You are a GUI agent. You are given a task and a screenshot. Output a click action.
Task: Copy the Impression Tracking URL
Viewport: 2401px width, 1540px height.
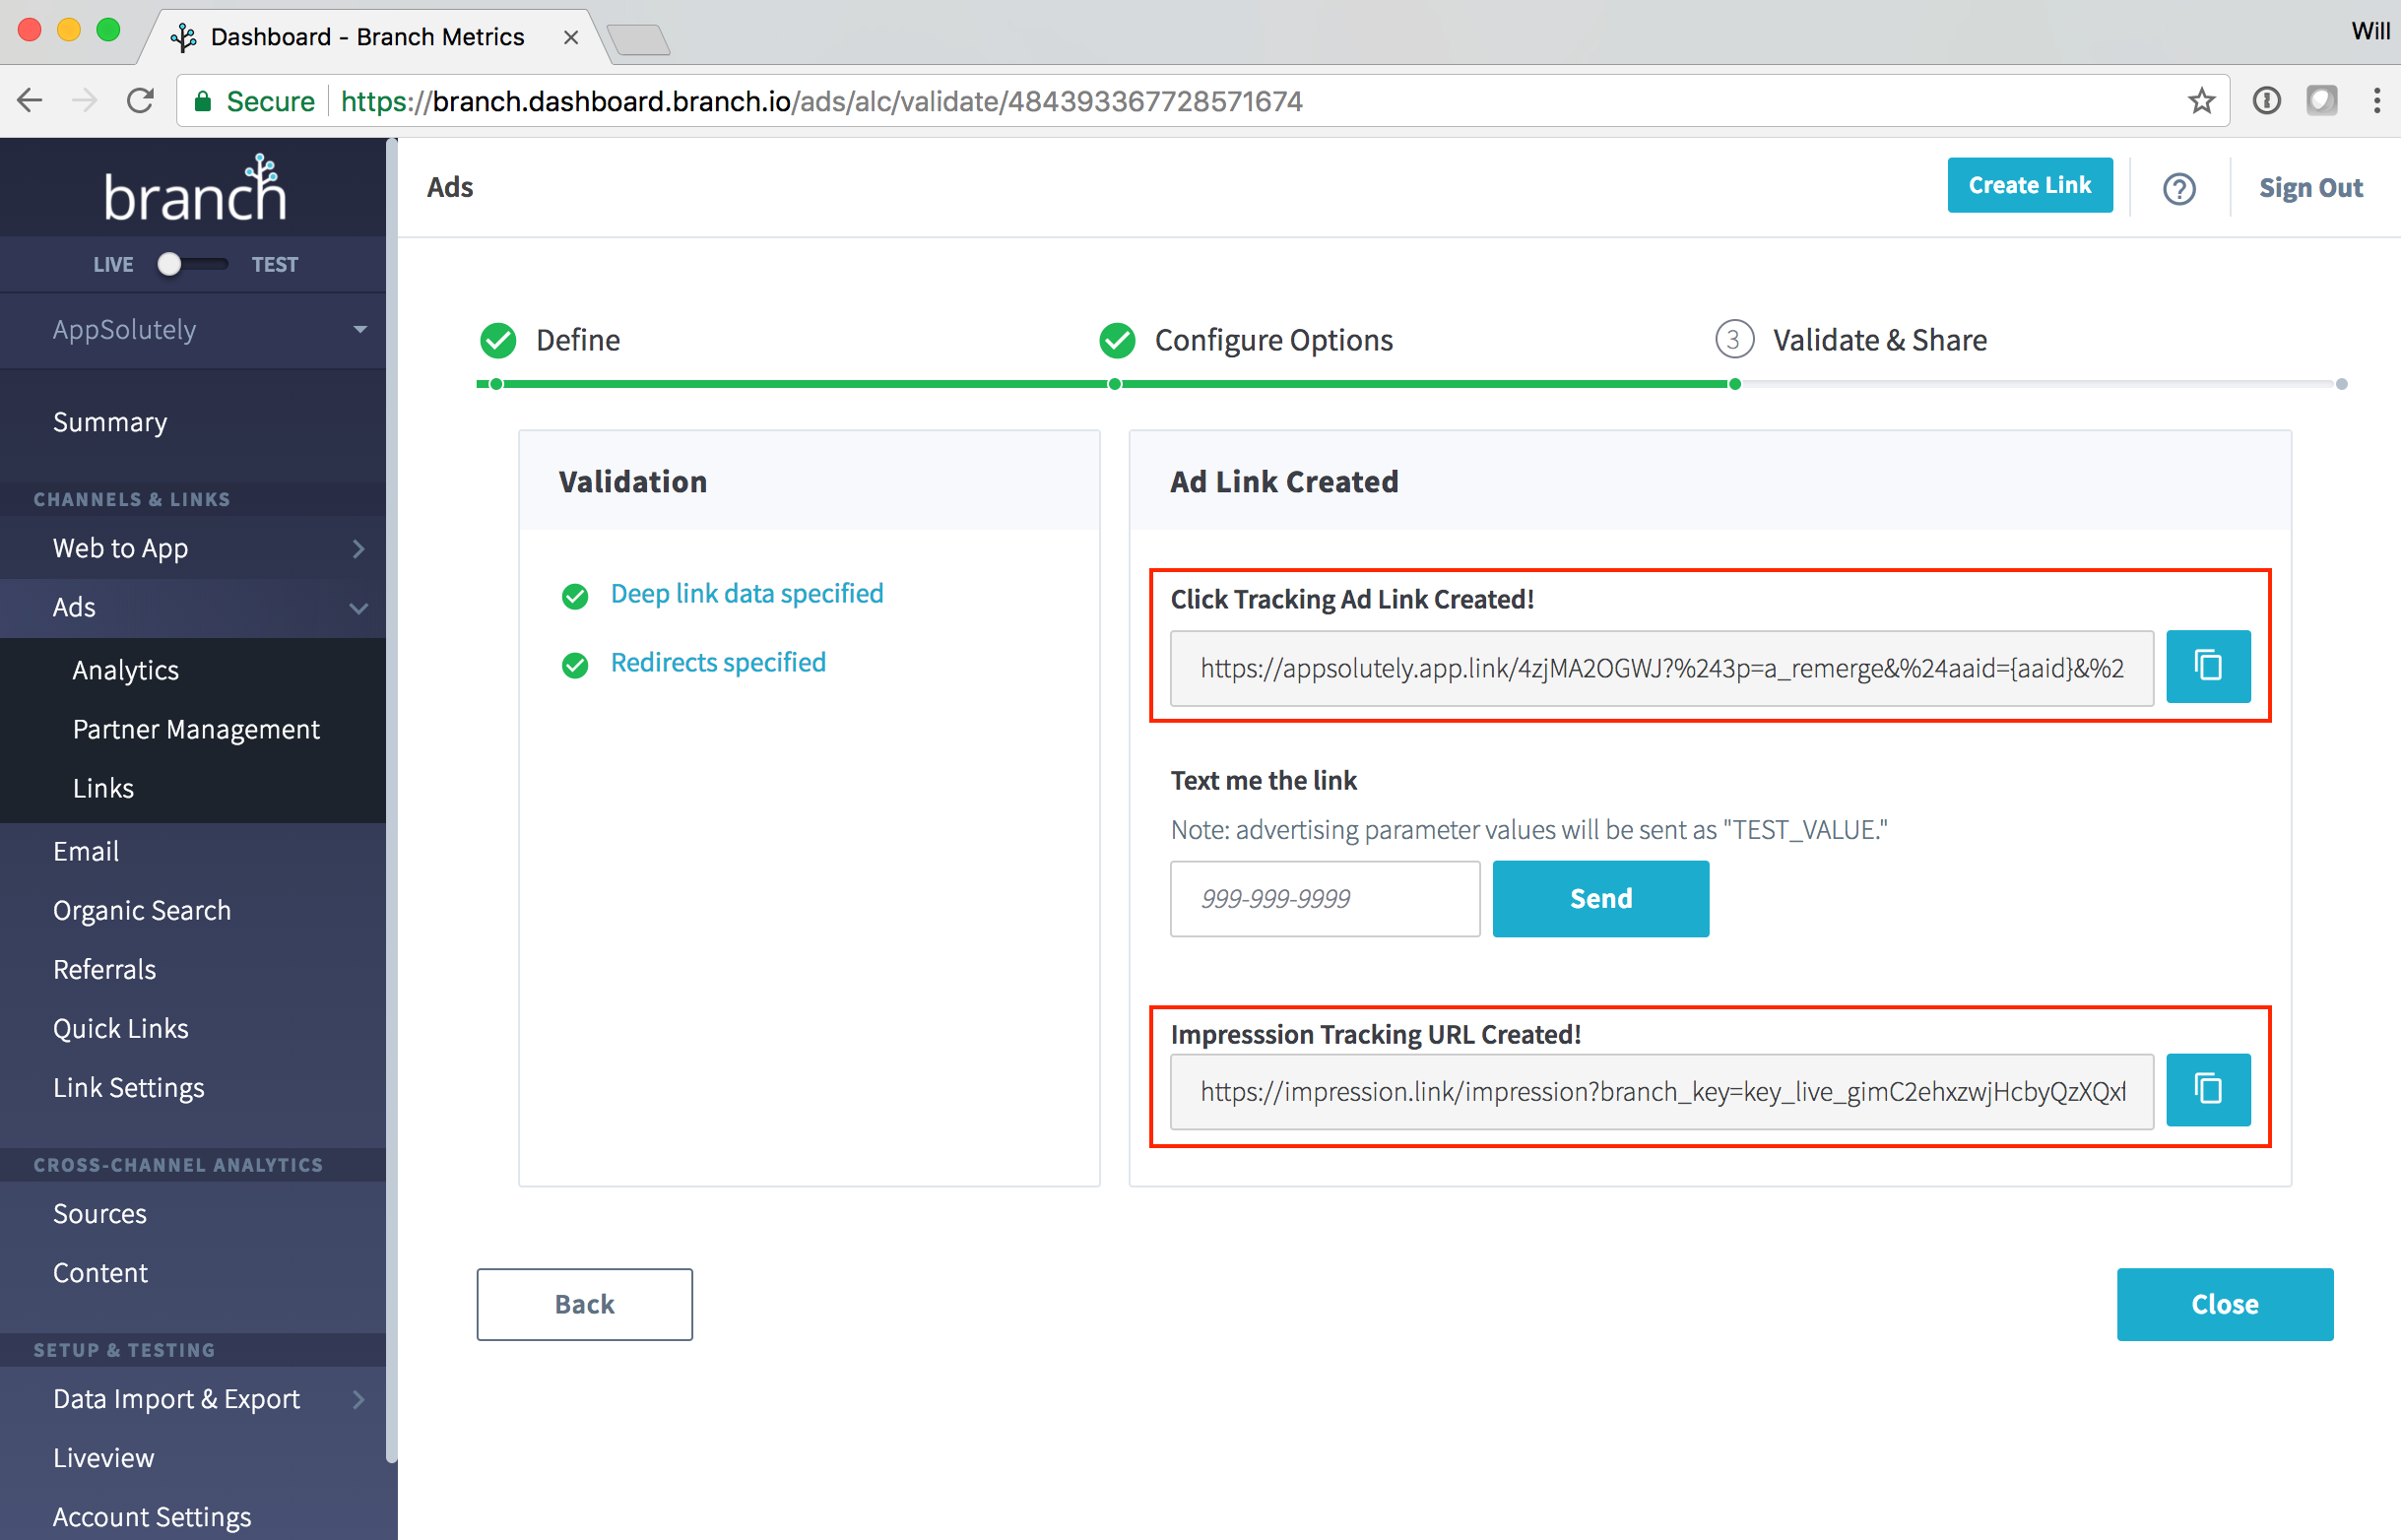(2208, 1090)
